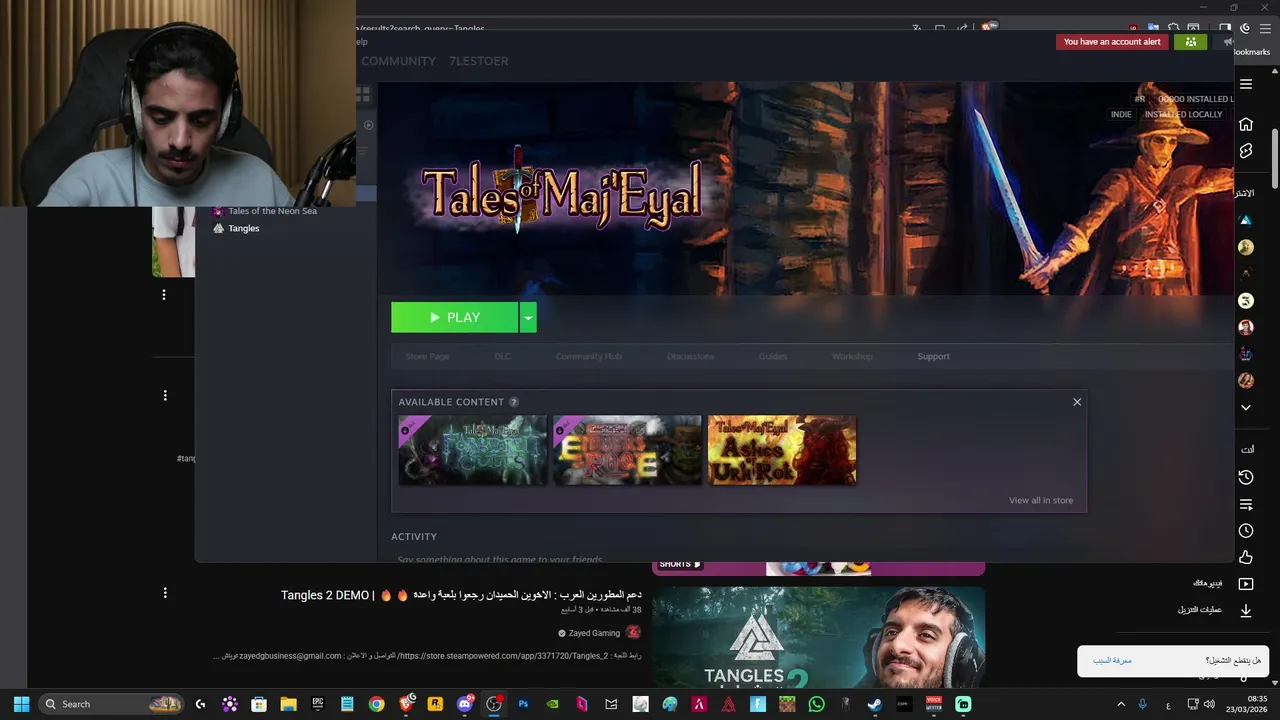Open the Tangles 2 DEMO video title
Viewport: 1280px width, 720px height.
461,595
